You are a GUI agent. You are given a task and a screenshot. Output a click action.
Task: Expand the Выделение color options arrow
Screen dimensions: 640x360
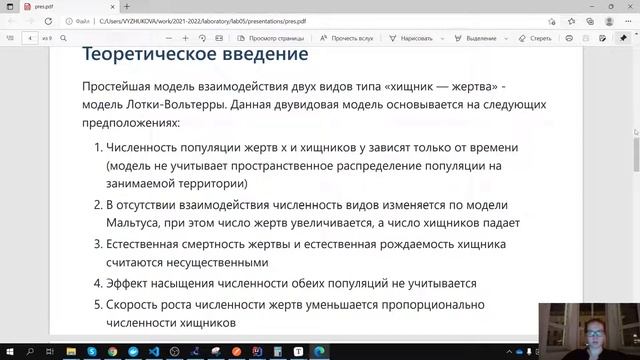[506, 38]
